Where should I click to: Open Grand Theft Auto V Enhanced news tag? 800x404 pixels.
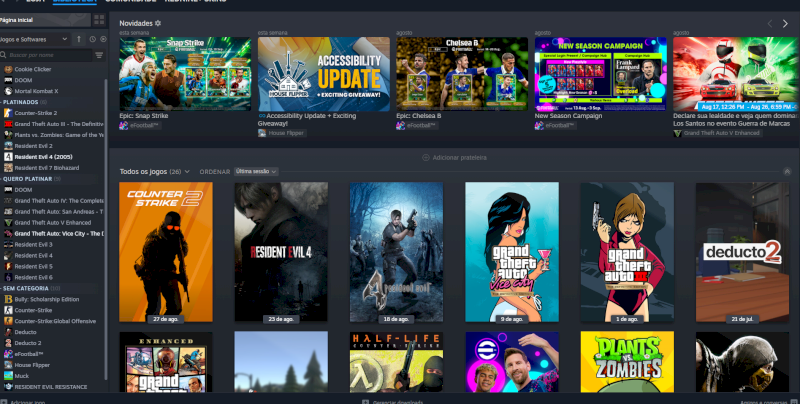[x=718, y=133]
